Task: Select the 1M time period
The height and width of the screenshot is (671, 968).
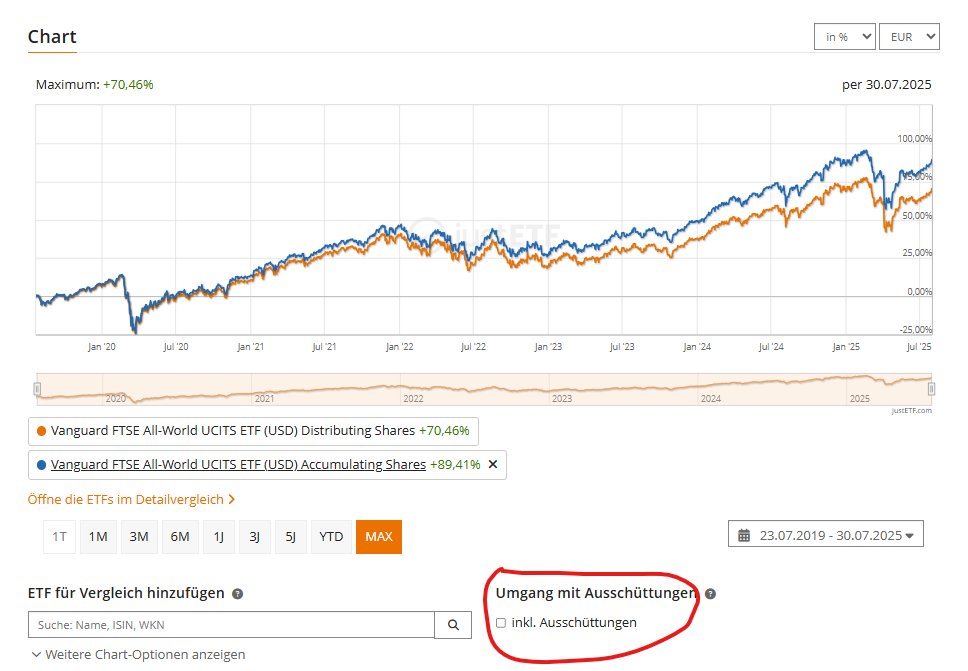Action: click(x=98, y=537)
